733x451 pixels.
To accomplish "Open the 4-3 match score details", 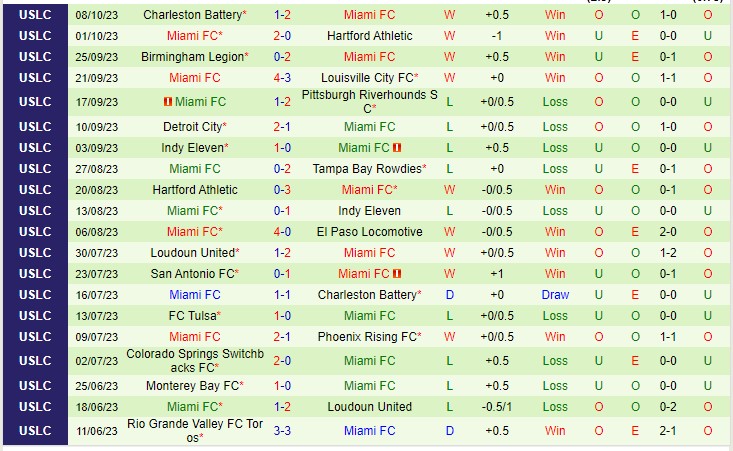I will tap(282, 78).
